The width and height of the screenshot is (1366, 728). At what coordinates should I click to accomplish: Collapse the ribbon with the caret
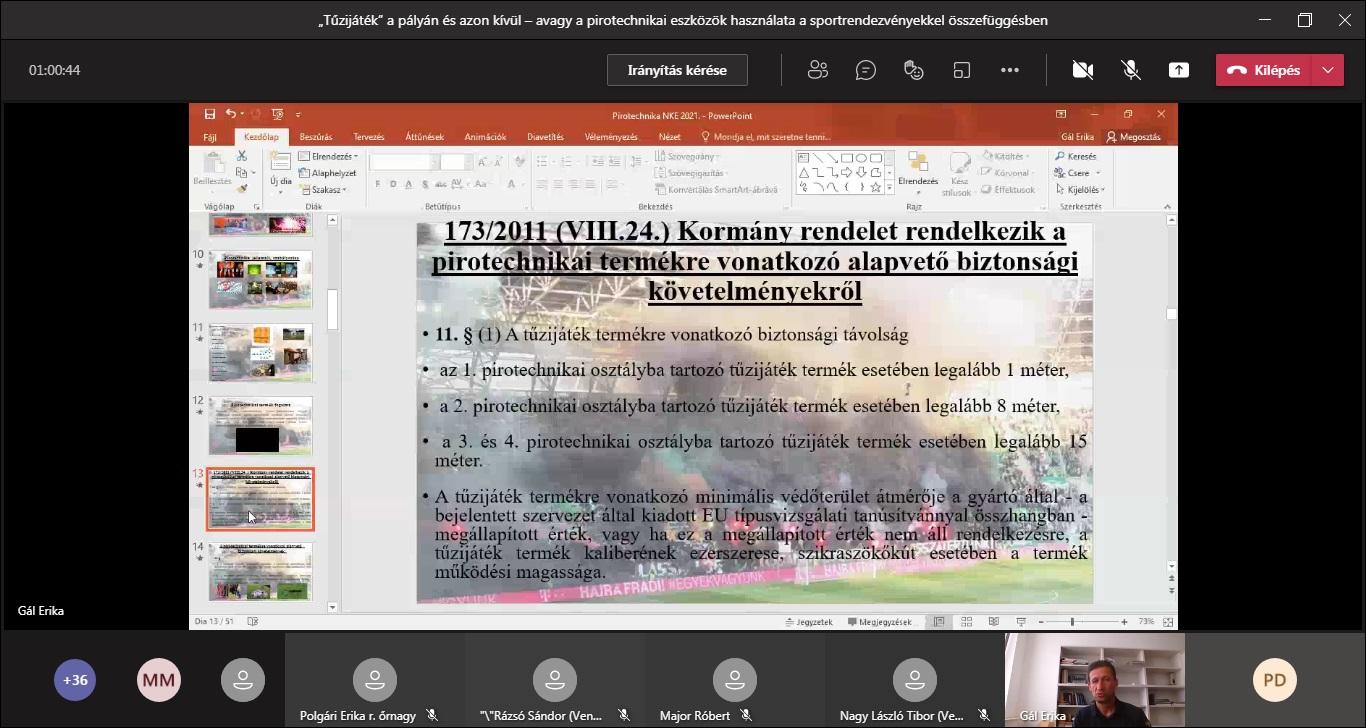[x=1169, y=207]
